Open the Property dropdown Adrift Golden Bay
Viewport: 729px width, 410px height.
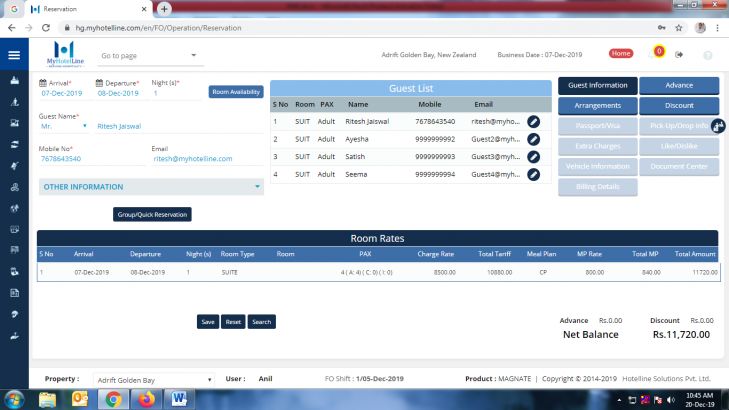pyautogui.click(x=153, y=380)
